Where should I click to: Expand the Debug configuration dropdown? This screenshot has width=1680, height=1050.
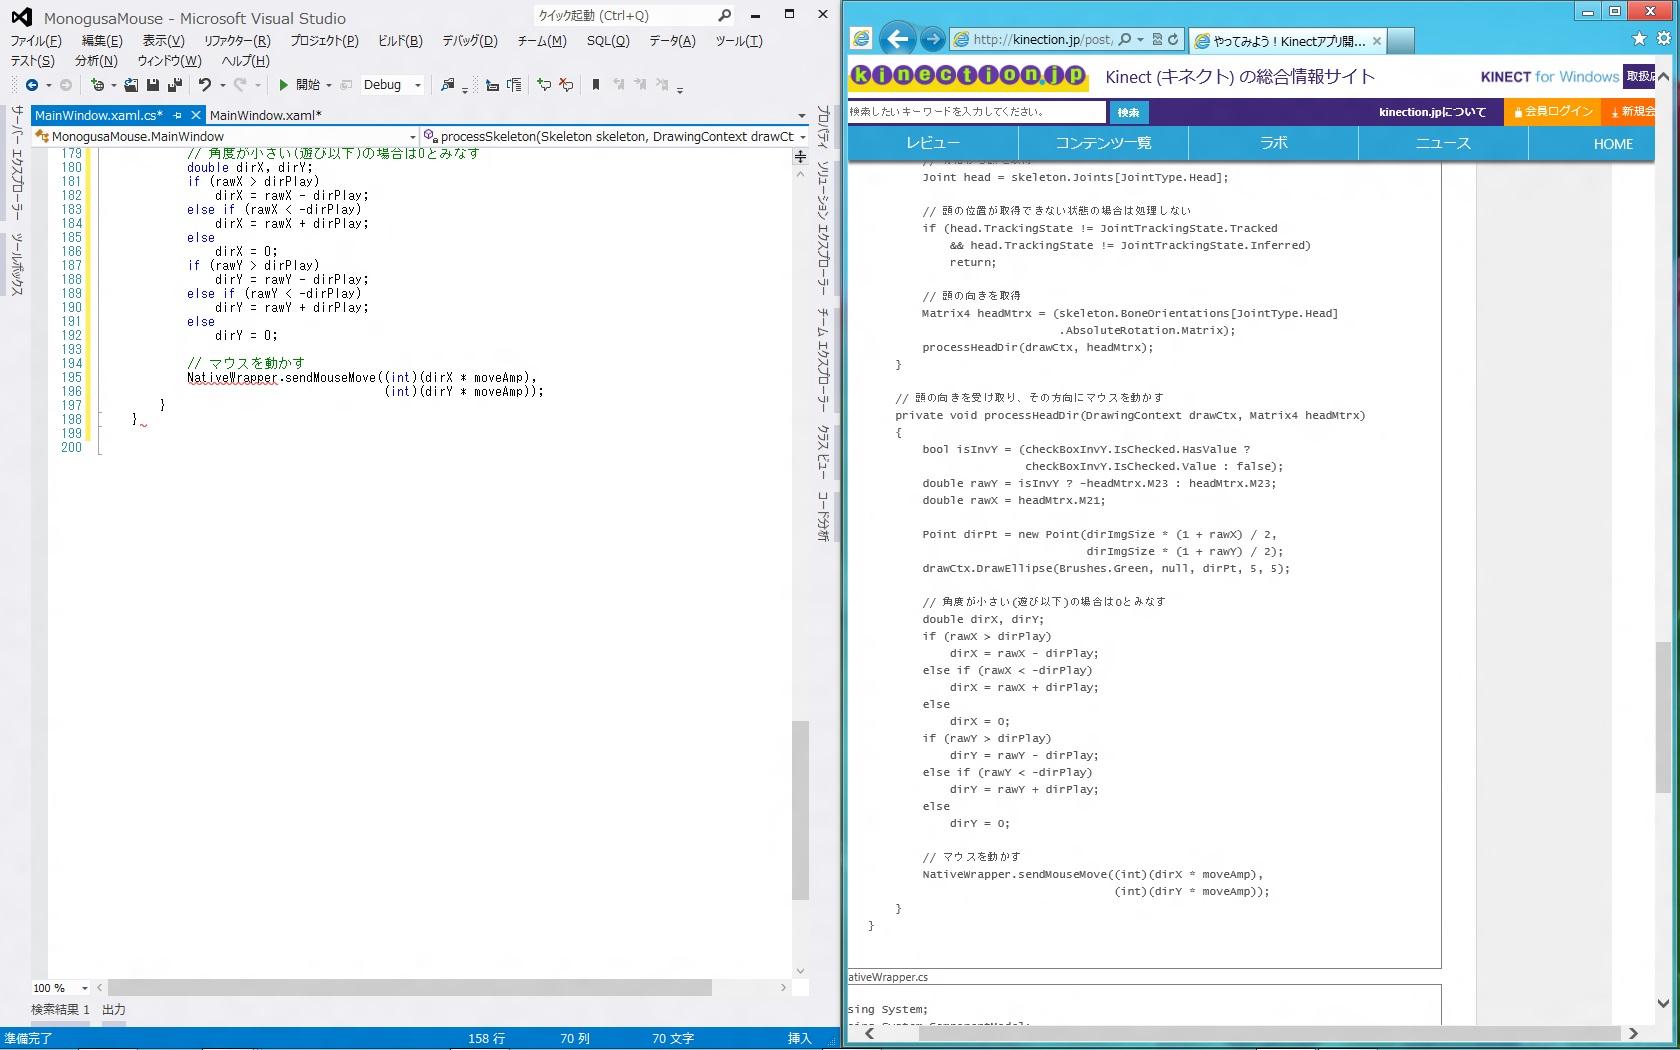coord(418,85)
